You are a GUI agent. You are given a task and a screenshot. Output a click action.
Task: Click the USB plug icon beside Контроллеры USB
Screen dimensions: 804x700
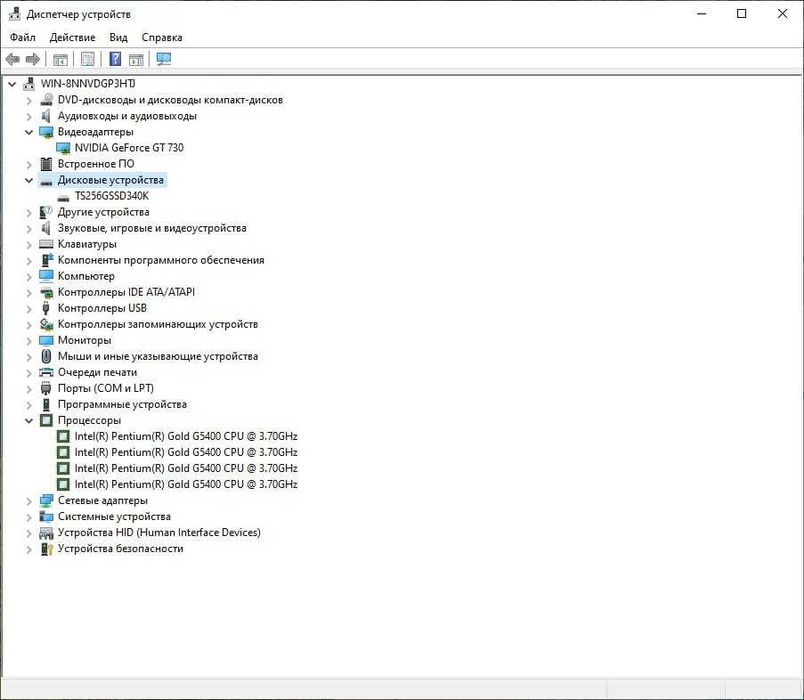46,308
